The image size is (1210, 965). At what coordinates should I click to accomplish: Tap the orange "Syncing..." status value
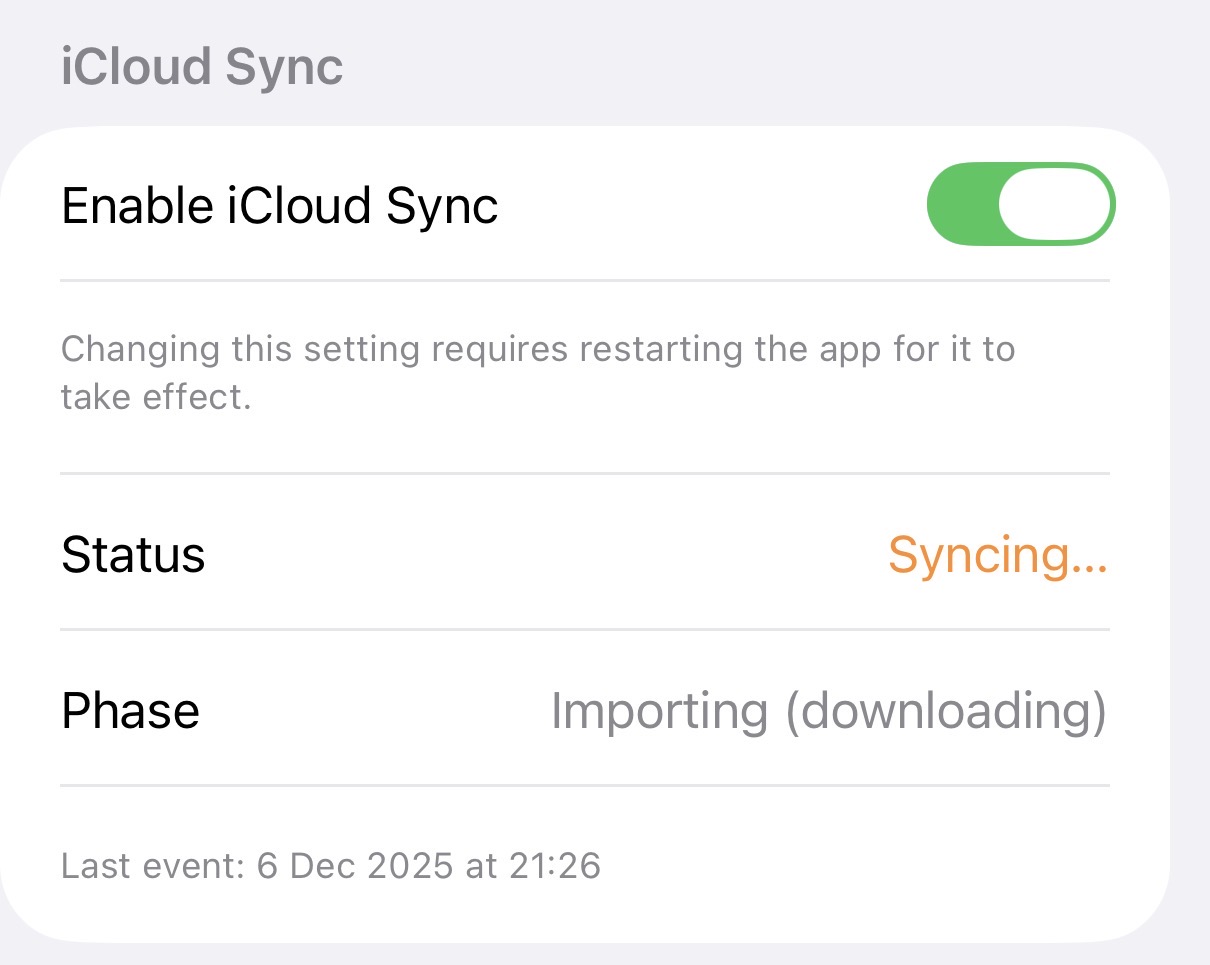tap(997, 554)
